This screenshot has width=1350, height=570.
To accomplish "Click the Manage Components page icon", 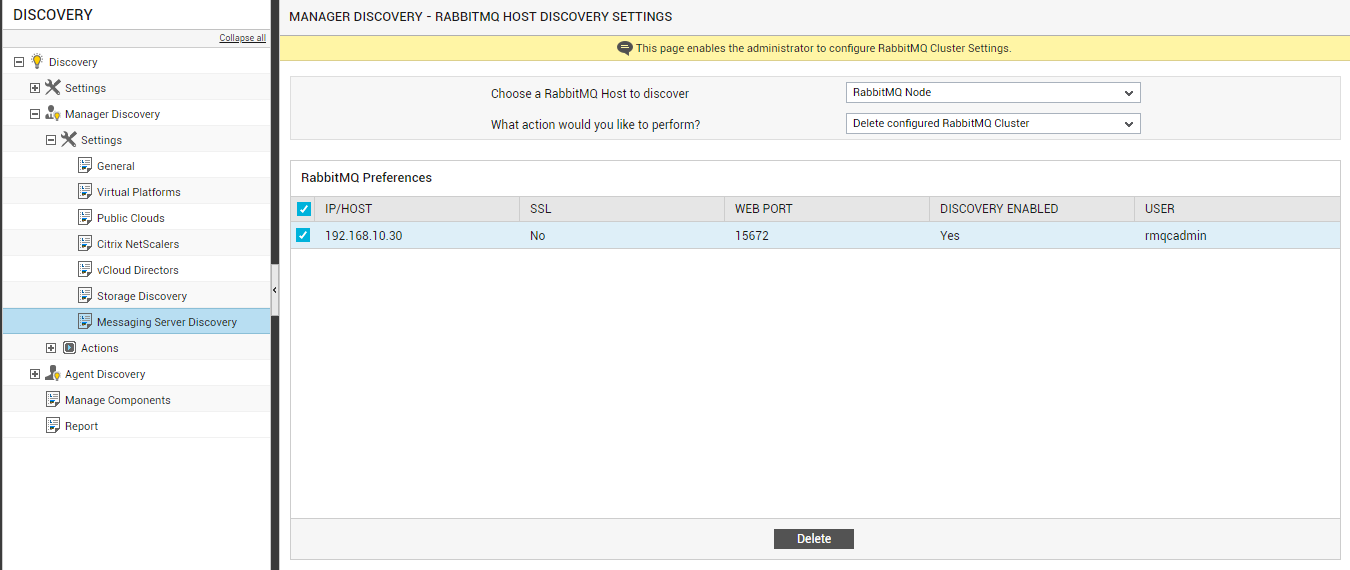I will [53, 399].
